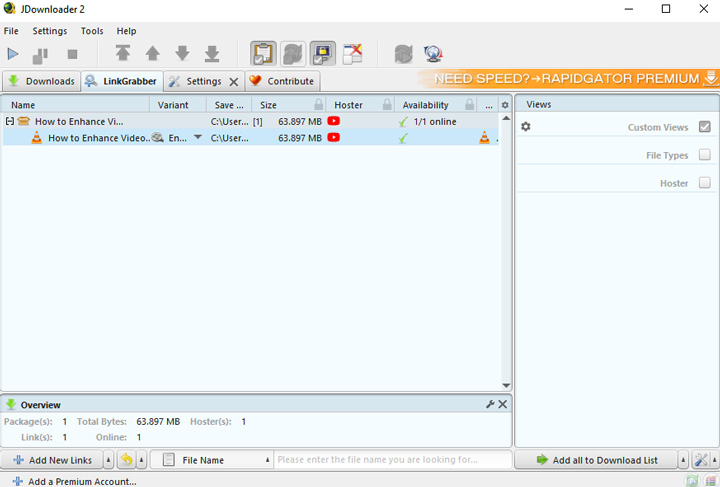720x487 pixels.
Task: Toggle the Hoster checkbox
Action: click(704, 183)
